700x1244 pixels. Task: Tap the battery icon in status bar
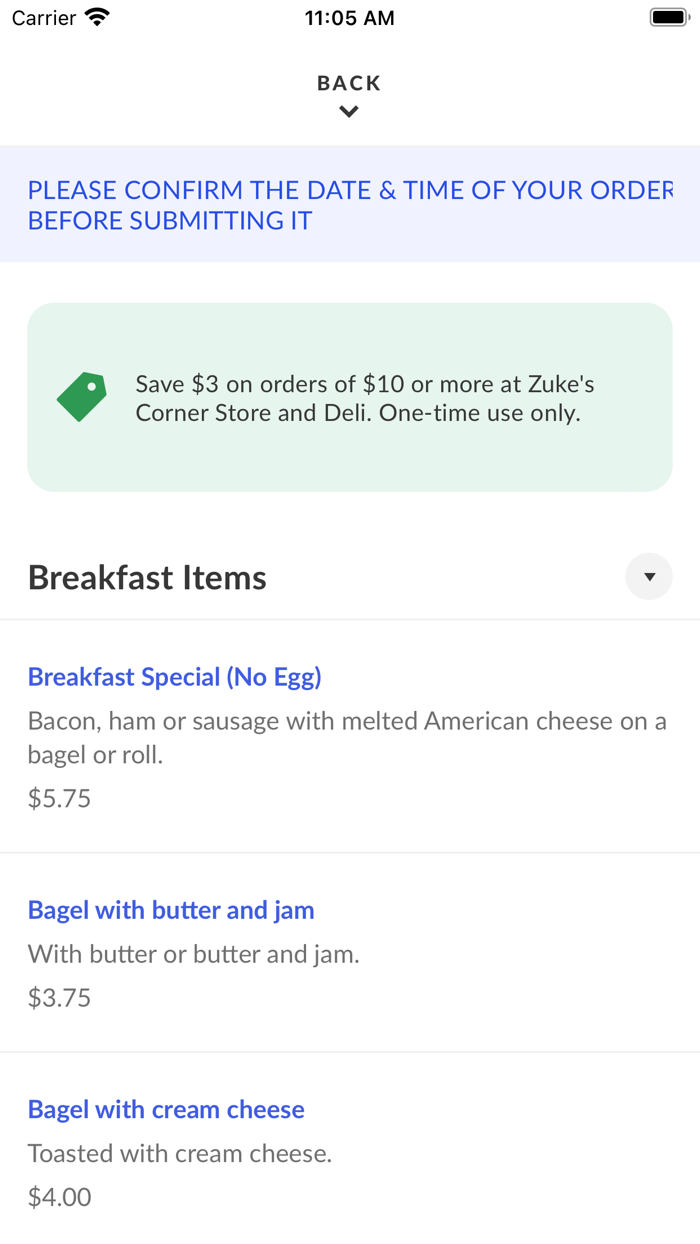click(x=669, y=17)
